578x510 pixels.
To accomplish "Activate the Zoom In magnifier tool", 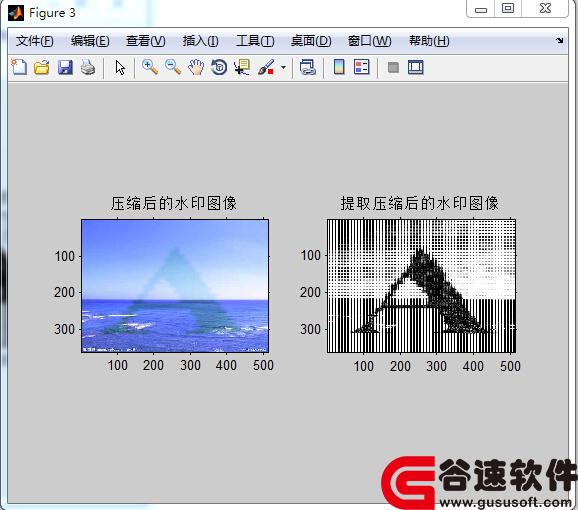I will pos(150,67).
